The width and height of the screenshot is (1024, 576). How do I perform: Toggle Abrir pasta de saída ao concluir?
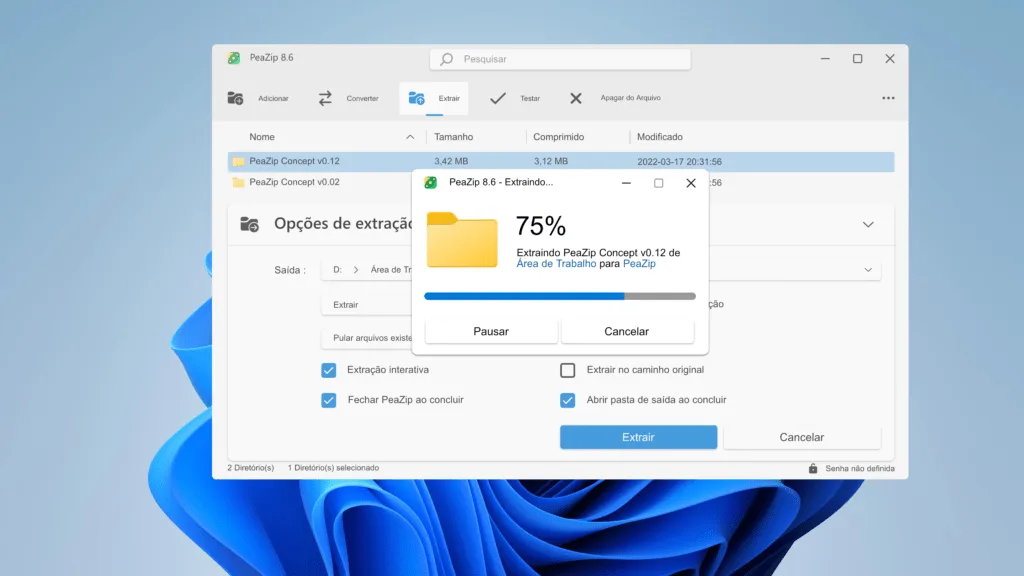(568, 400)
